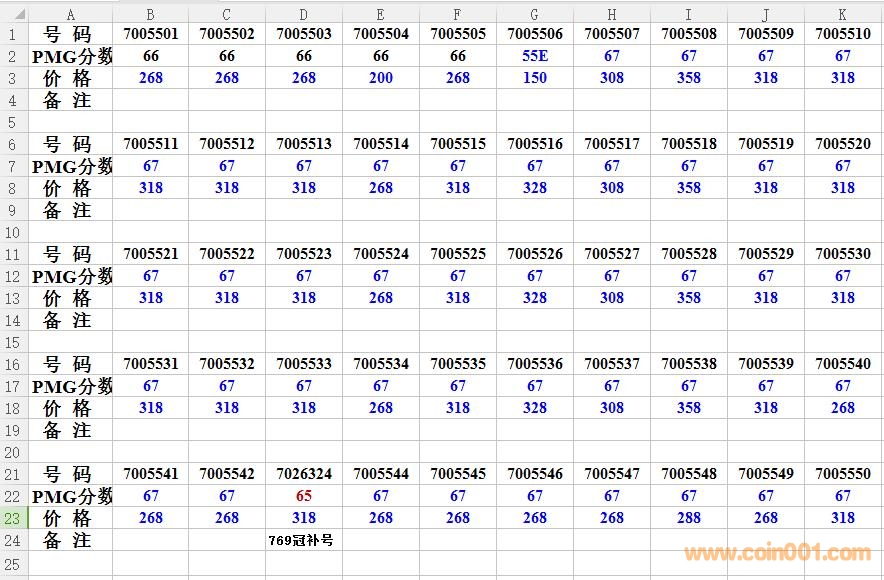Select cell with serial 7026324

(x=304, y=474)
